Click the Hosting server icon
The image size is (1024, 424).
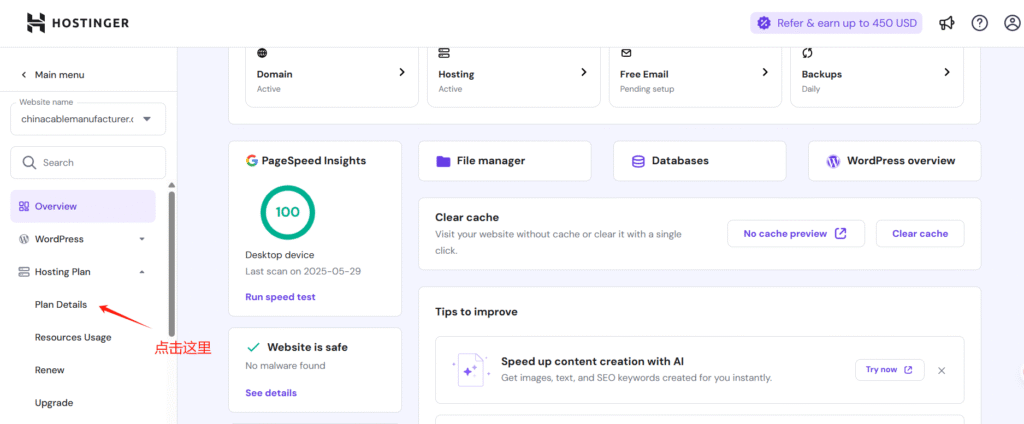[x=444, y=53]
